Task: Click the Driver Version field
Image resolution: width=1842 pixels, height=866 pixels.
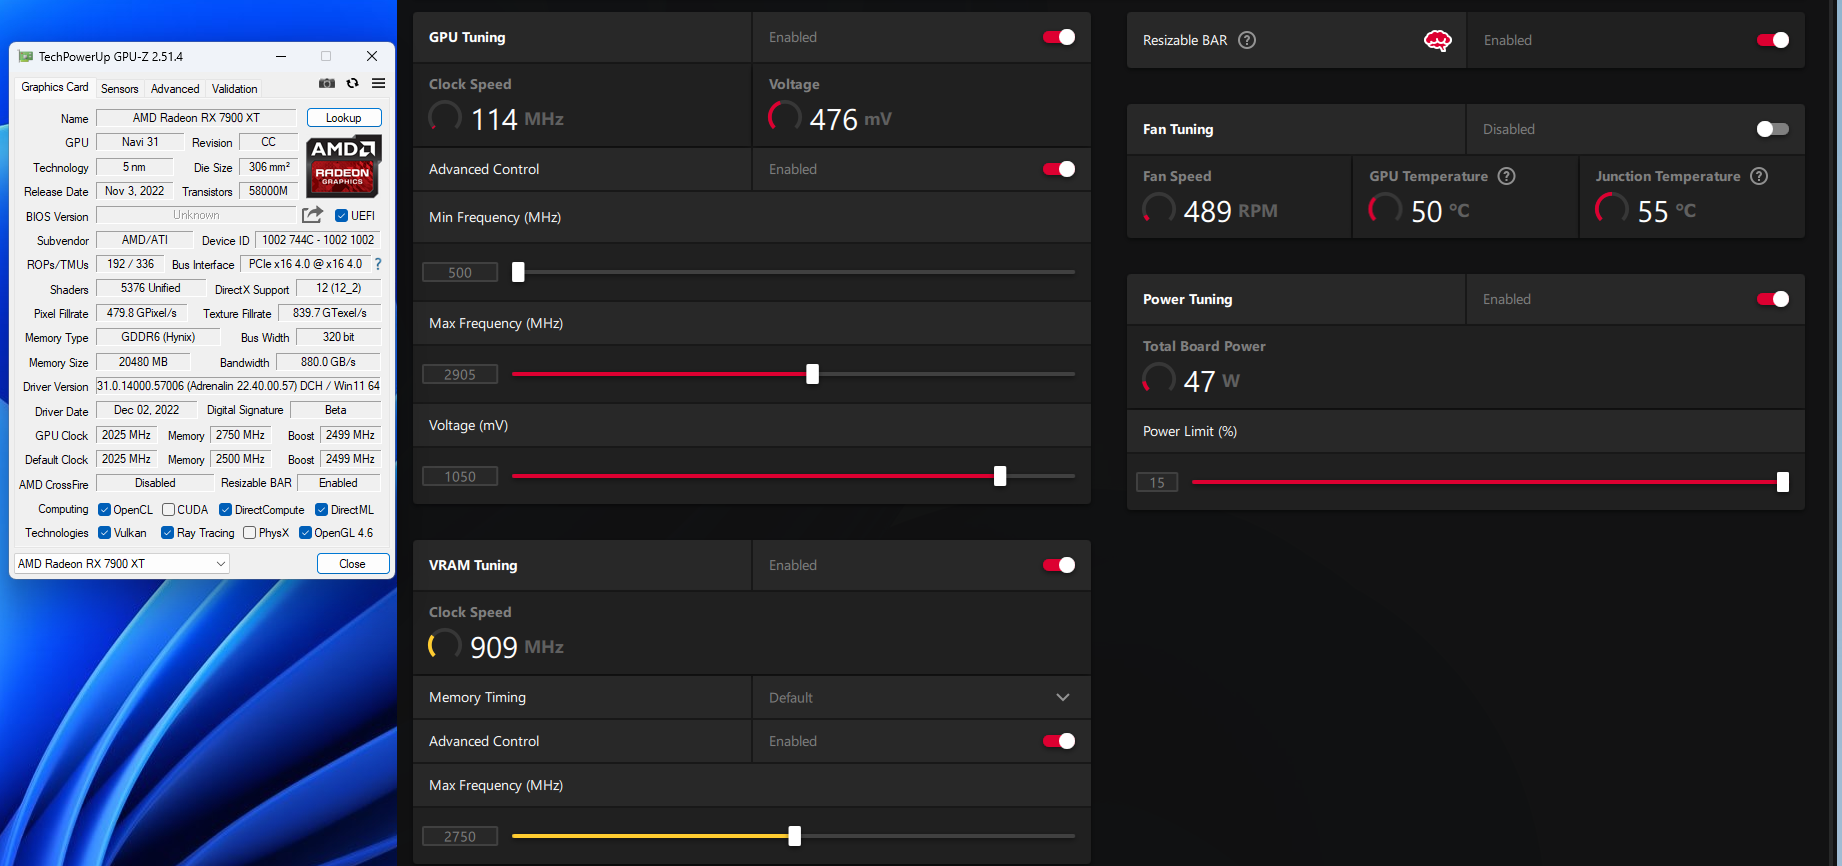Action: tap(238, 386)
